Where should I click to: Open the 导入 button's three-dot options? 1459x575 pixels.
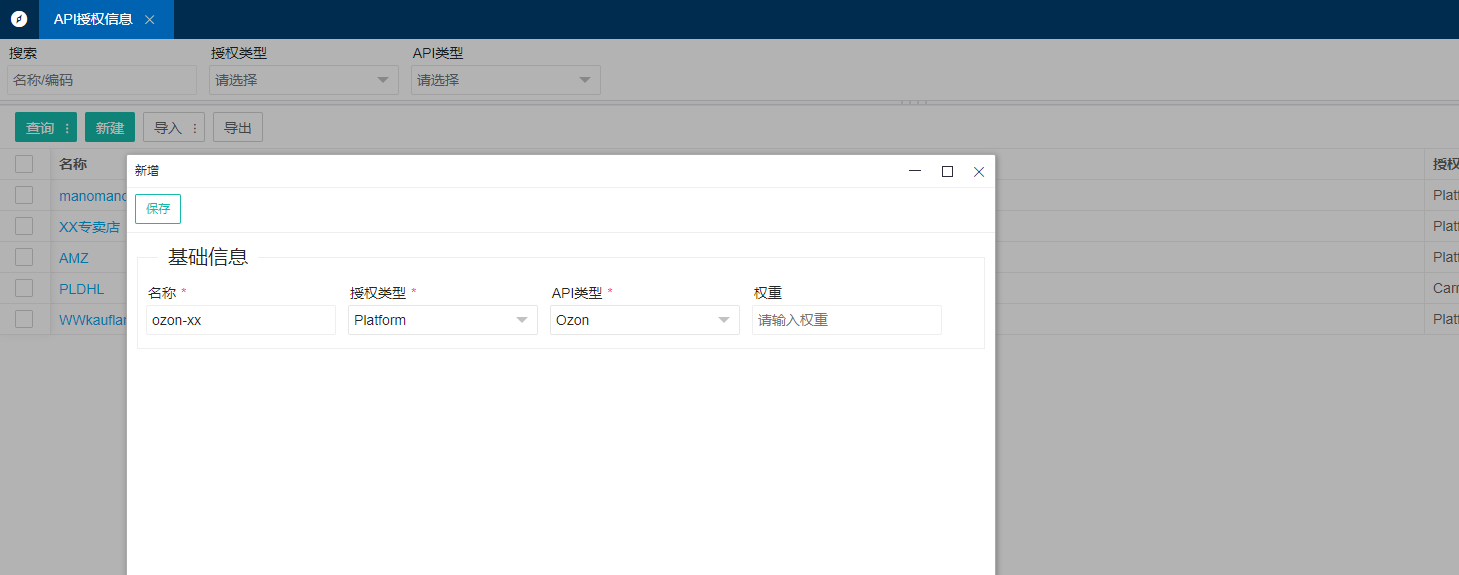pos(195,128)
